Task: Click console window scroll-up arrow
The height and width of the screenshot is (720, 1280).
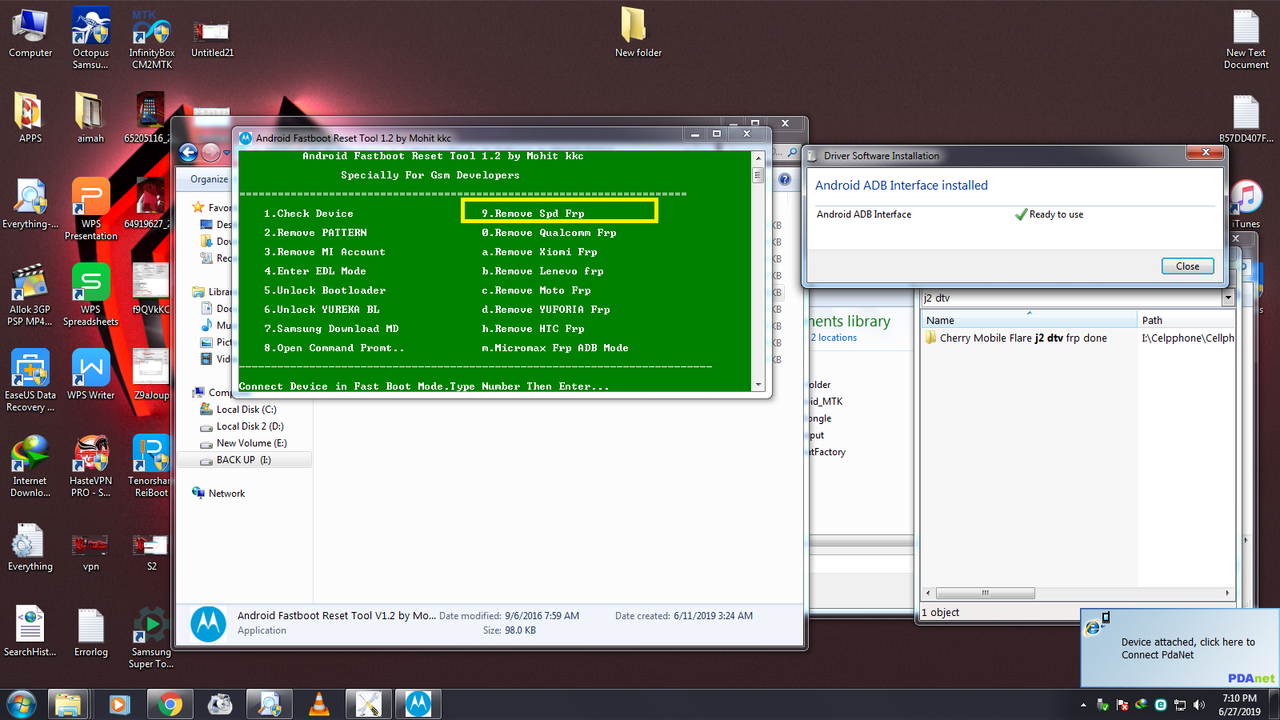Action: pyautogui.click(x=758, y=157)
